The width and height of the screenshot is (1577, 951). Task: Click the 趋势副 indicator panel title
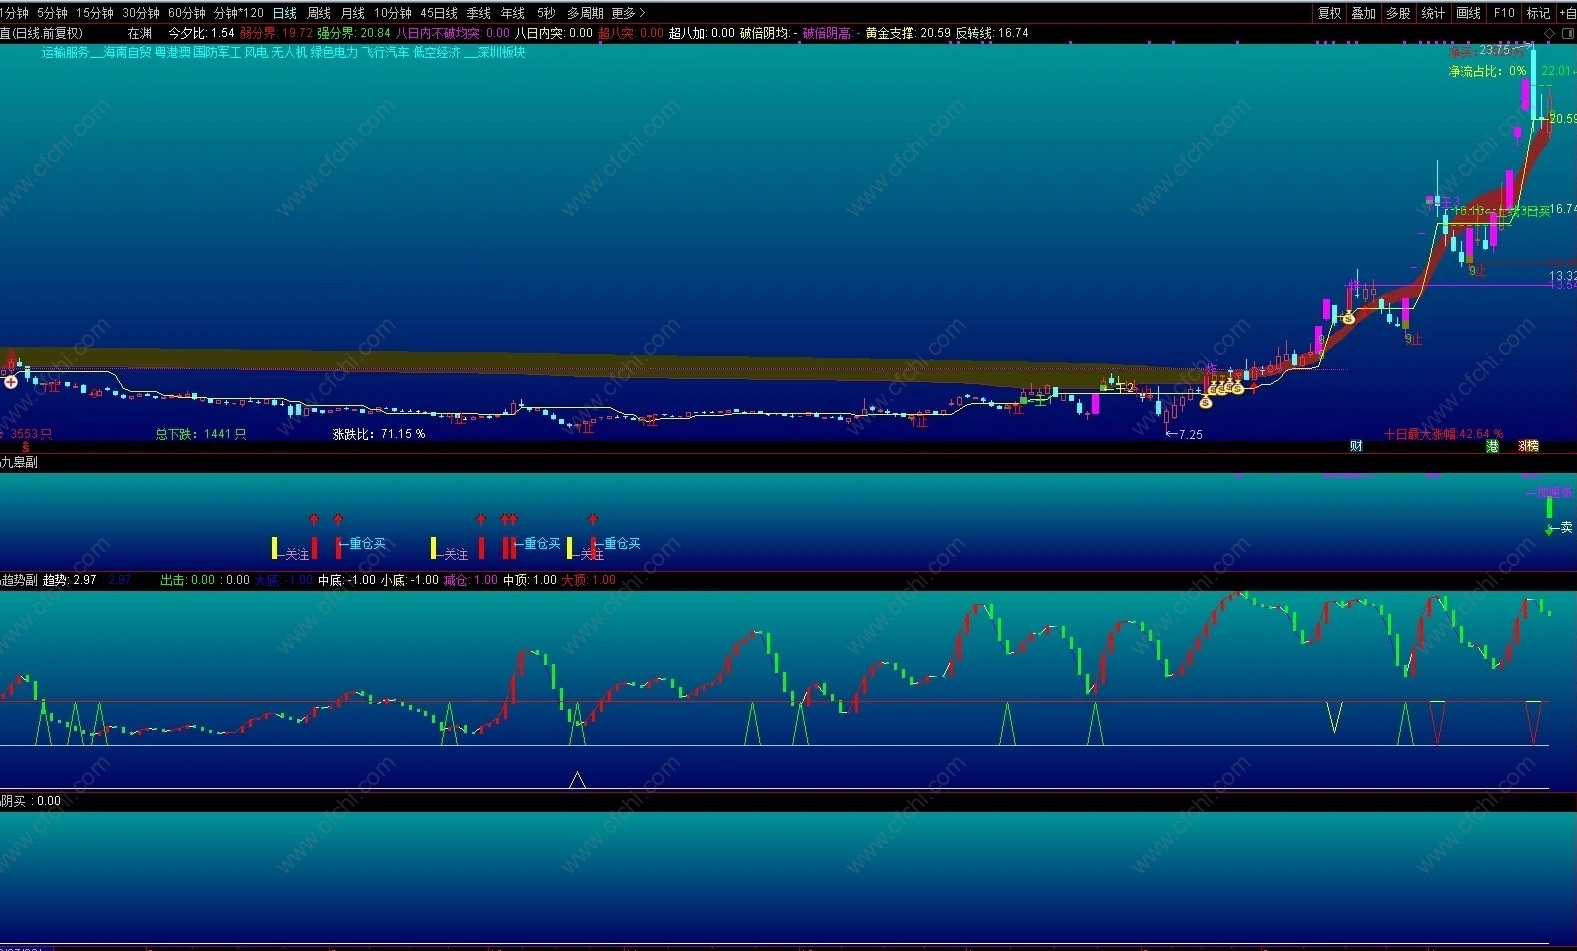(19, 580)
